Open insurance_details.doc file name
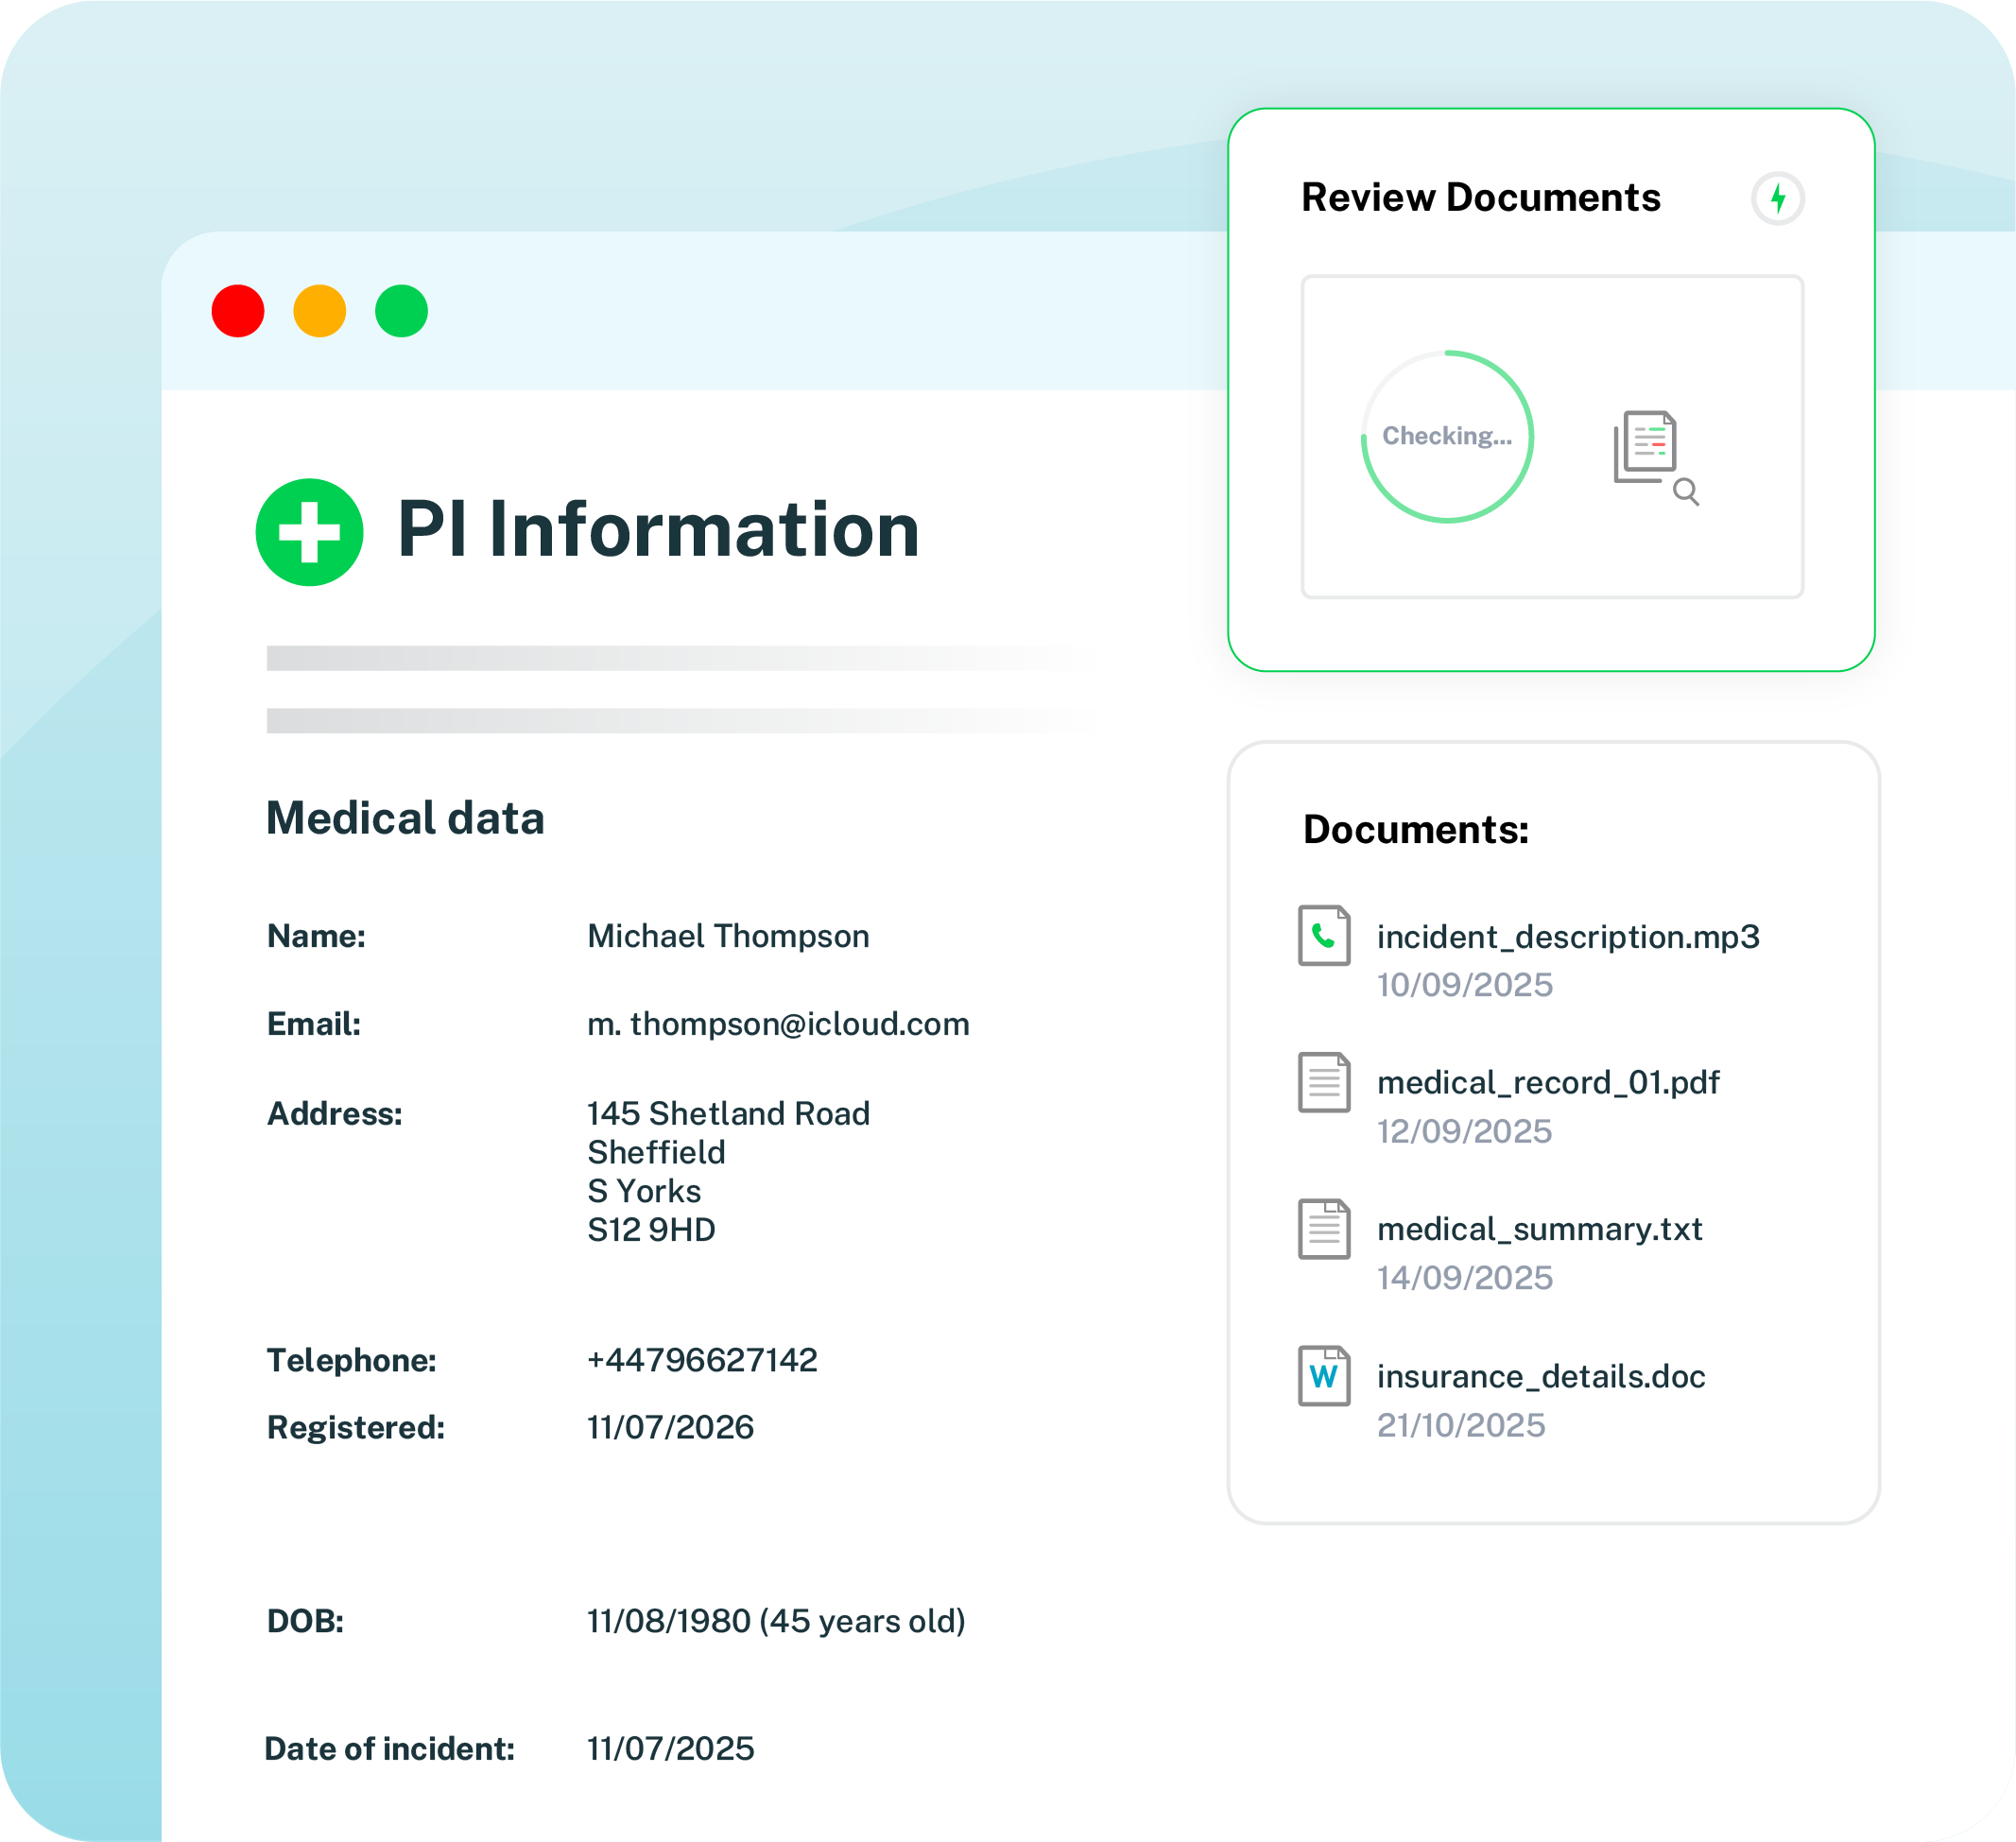Screen dimensions: 2016x1842 1540,1377
